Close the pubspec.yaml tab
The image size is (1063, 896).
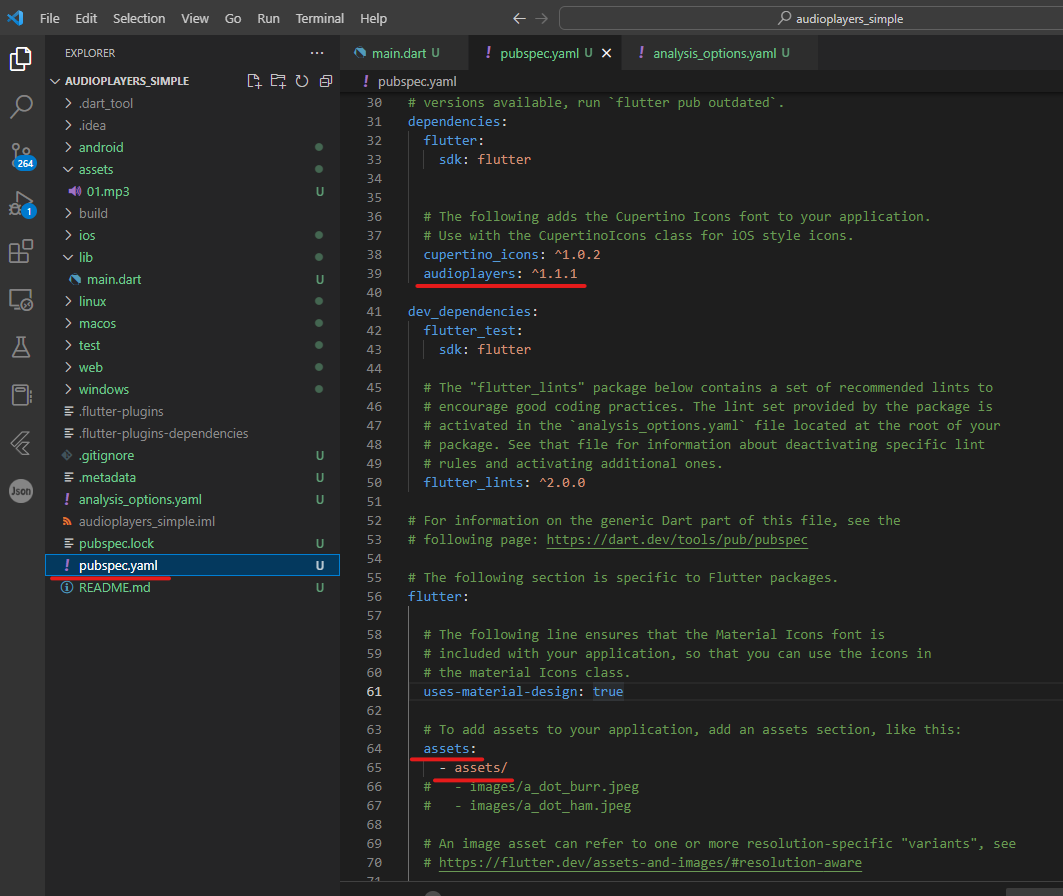pos(607,53)
